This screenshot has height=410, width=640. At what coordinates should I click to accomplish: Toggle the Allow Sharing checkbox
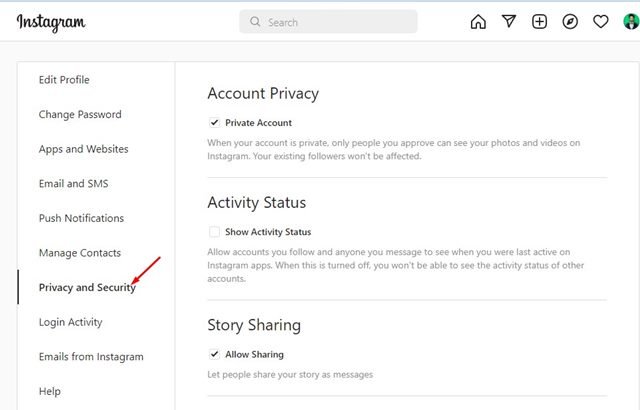(x=214, y=354)
